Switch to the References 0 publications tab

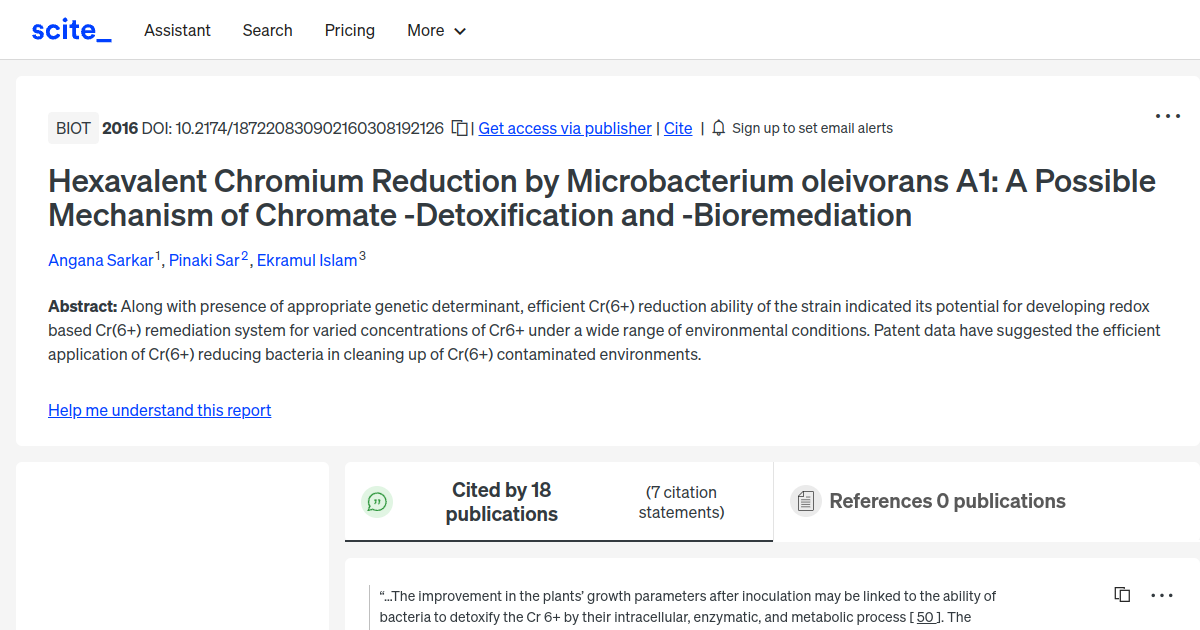(946, 500)
